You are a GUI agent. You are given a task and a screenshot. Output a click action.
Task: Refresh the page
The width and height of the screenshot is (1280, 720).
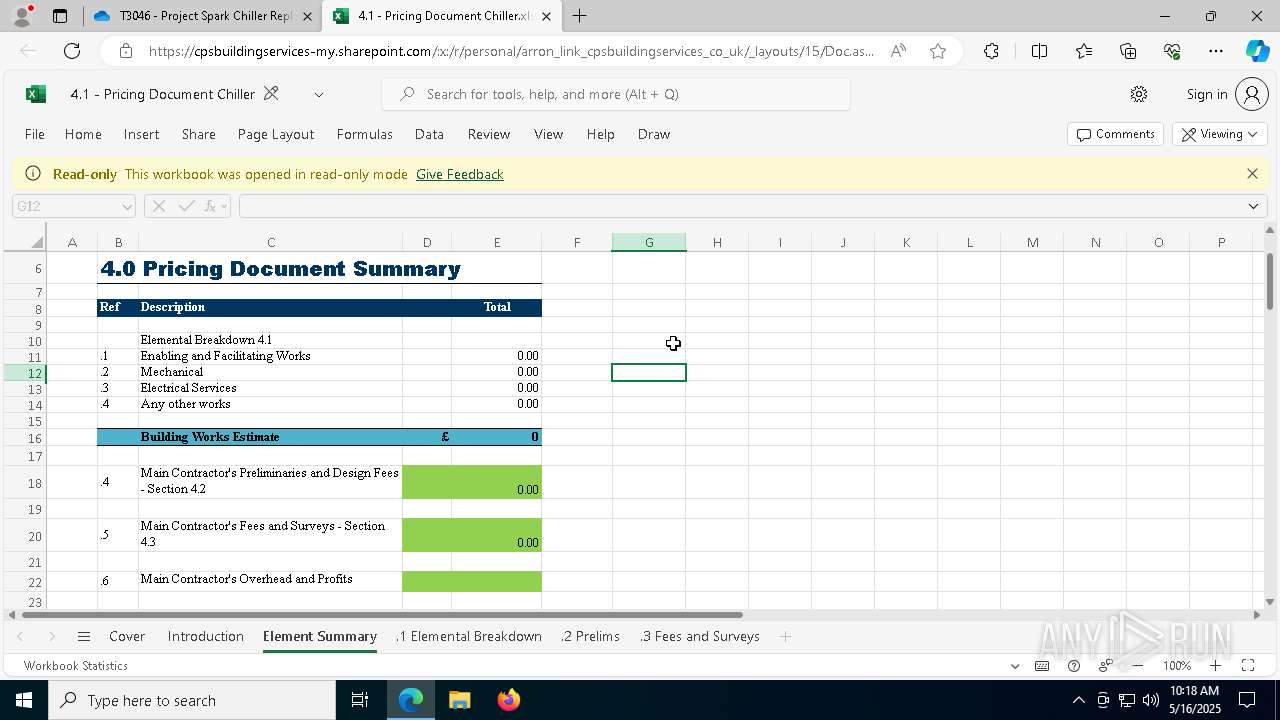click(x=72, y=51)
